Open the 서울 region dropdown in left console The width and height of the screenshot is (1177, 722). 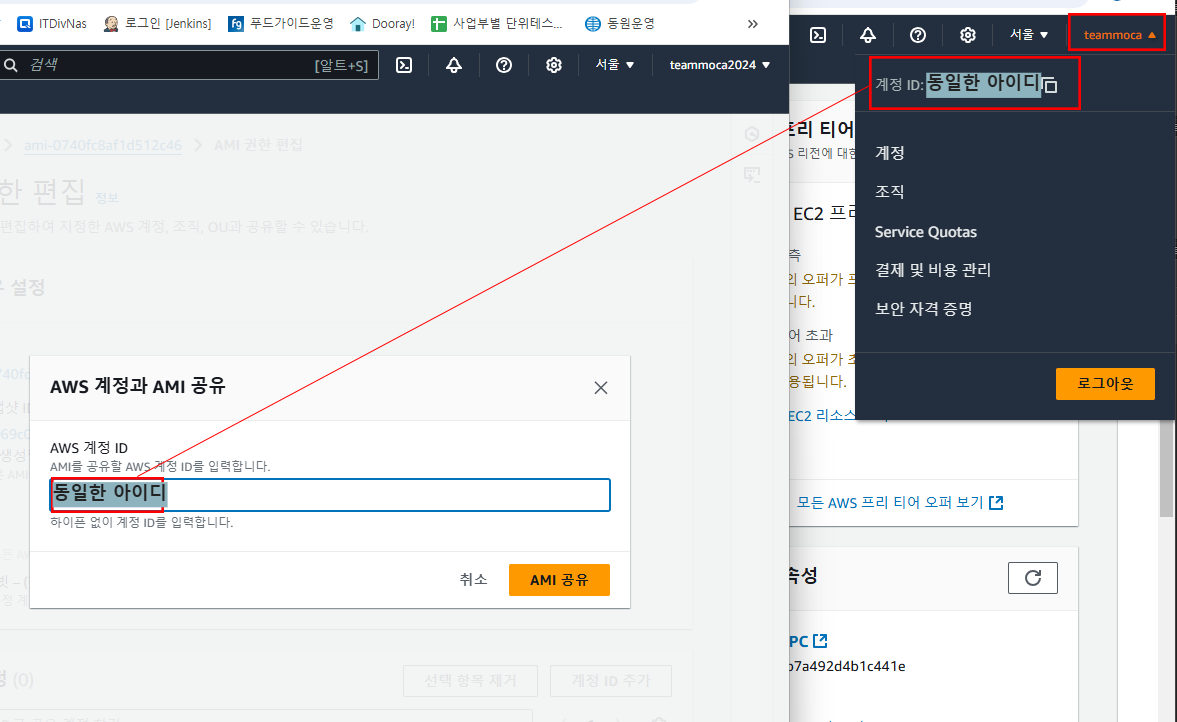tap(615, 65)
